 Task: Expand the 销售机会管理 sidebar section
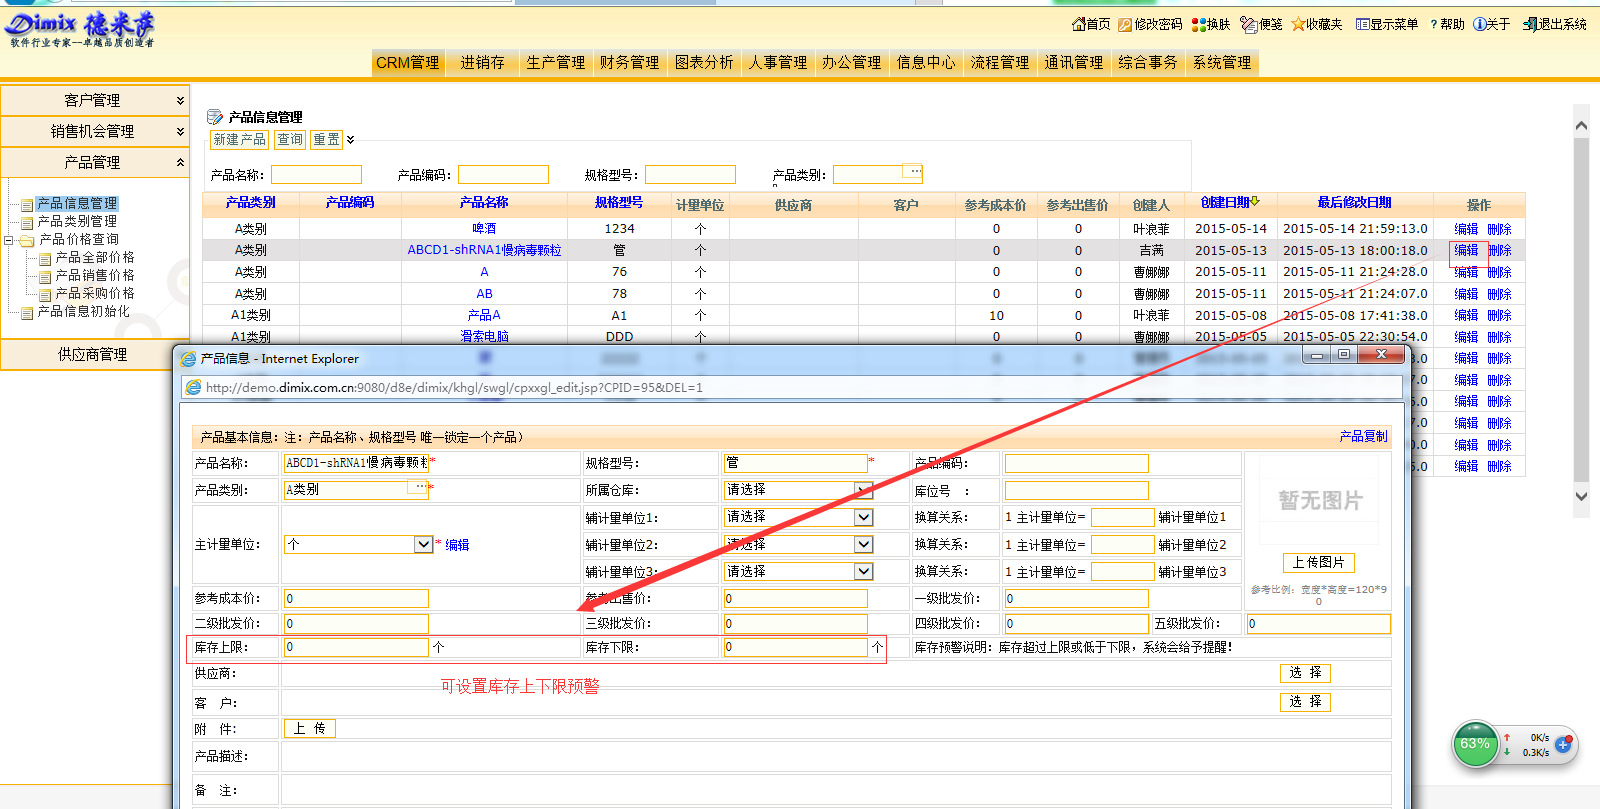pos(95,131)
